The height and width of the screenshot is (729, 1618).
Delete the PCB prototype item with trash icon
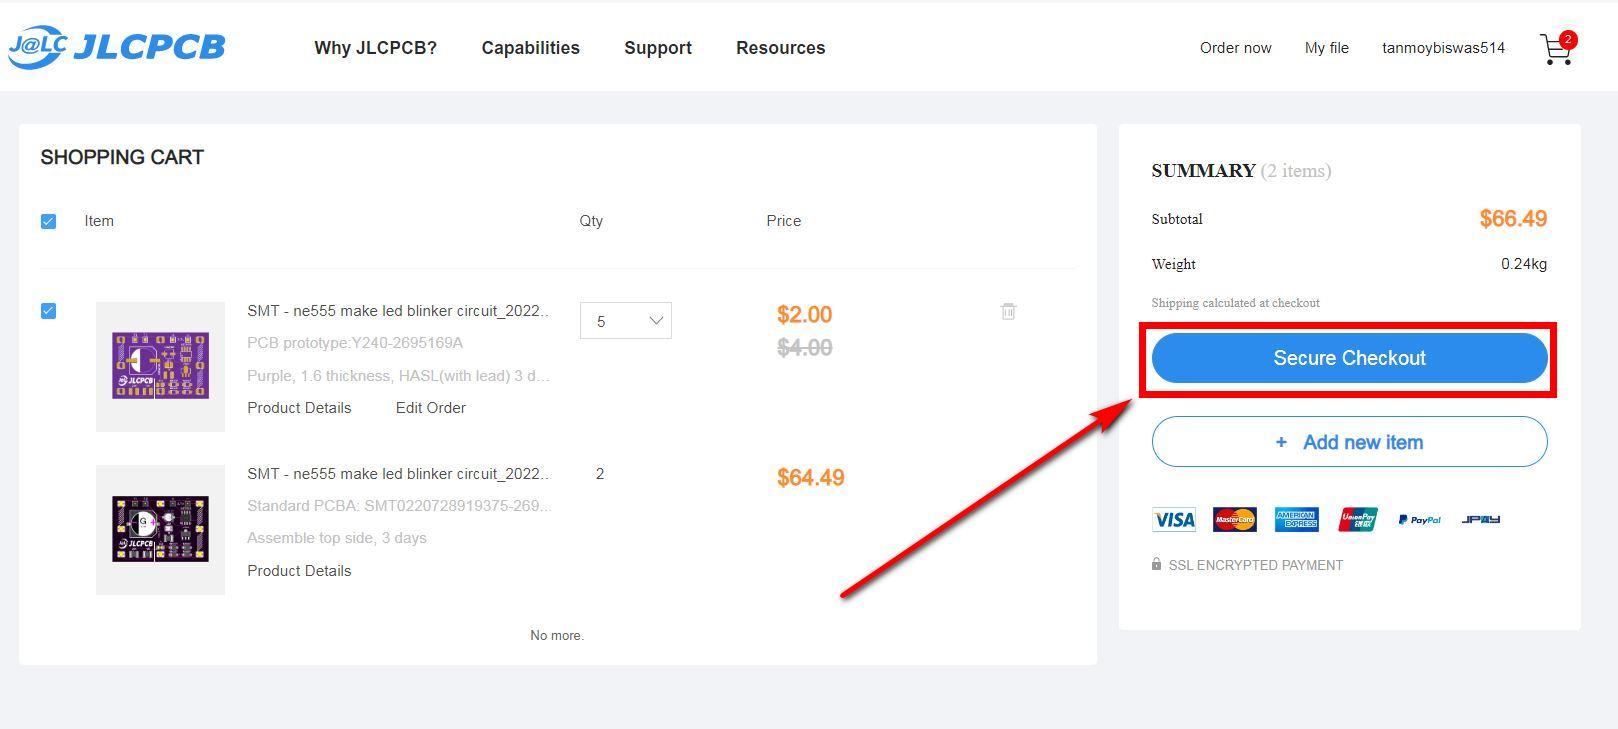1008,311
